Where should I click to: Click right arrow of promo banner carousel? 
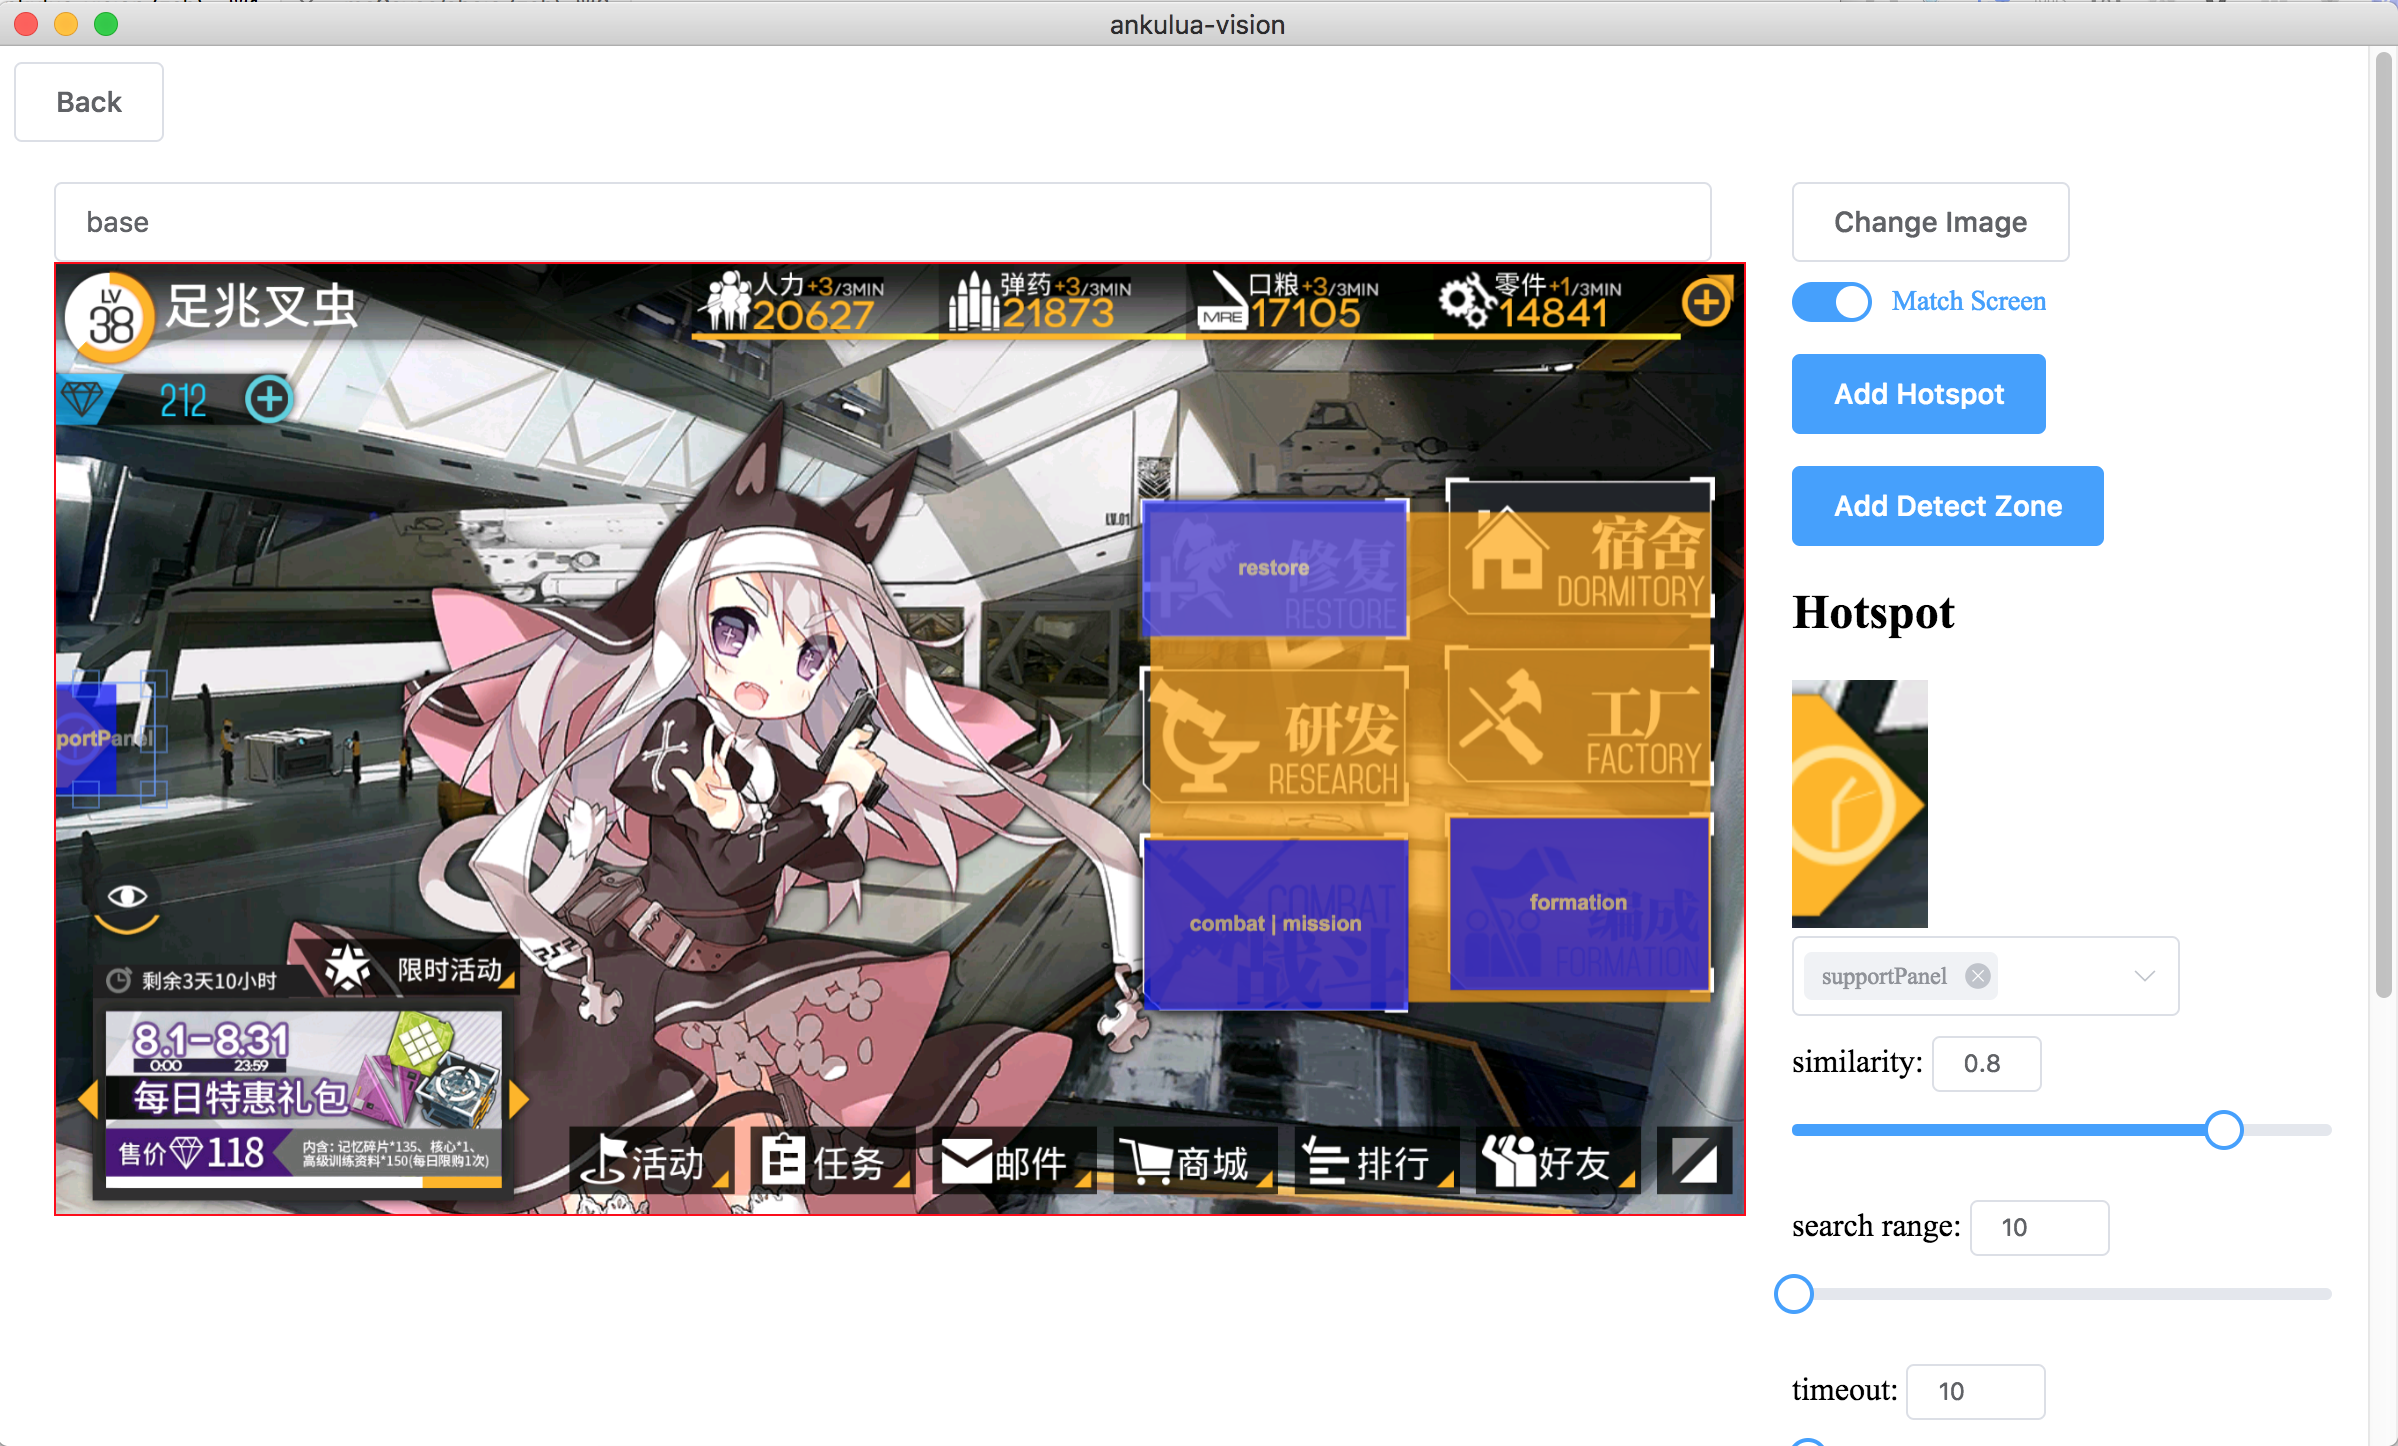[518, 1098]
